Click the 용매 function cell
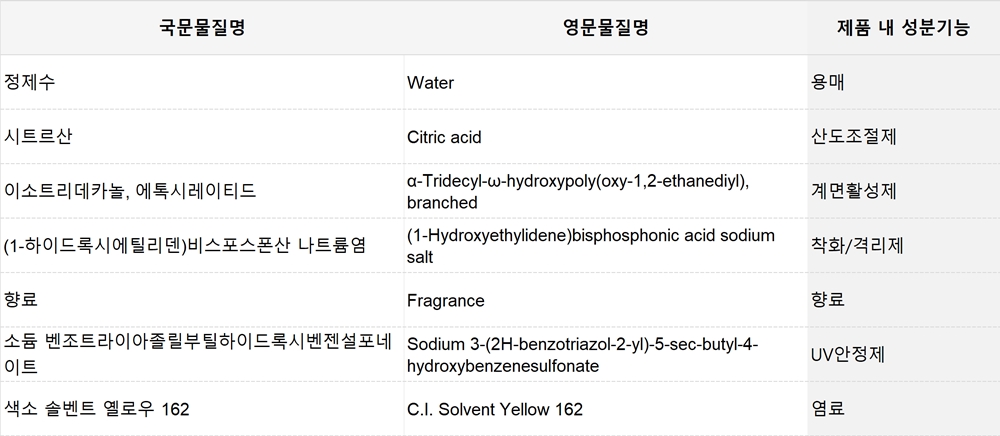Viewport: 1000px width, 436px height. 904,82
